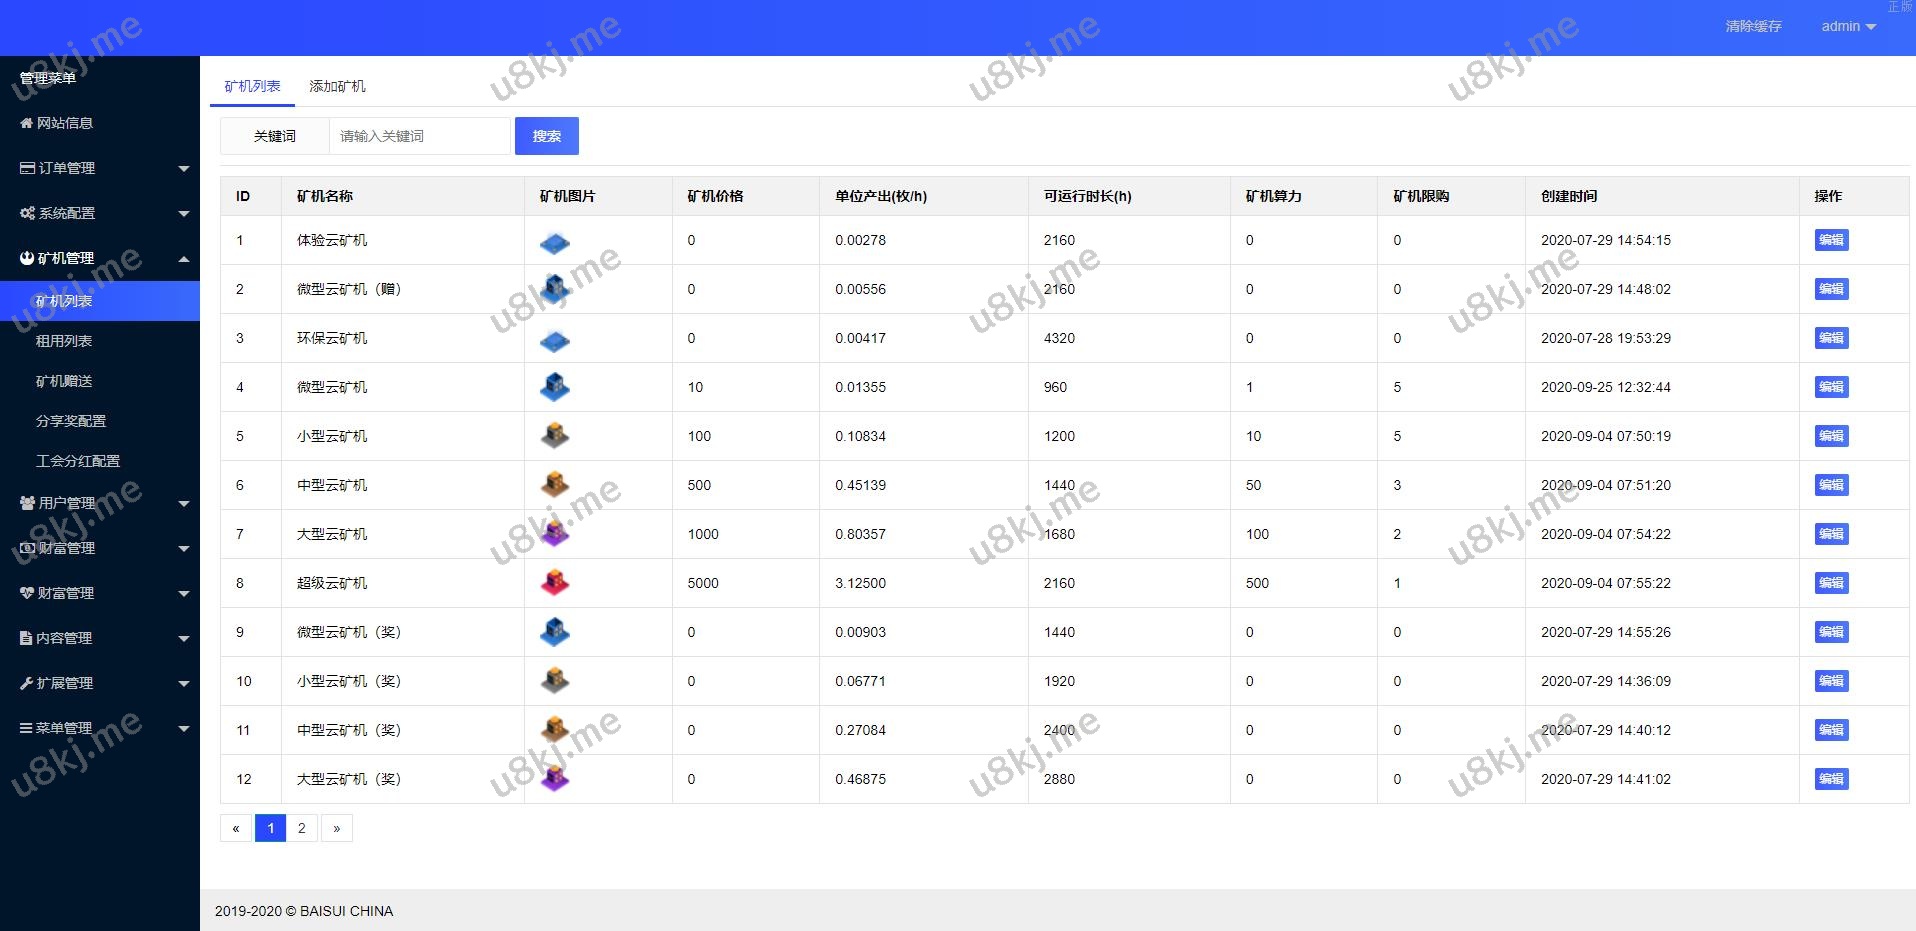
Task: Go to page 2 of results
Action: [x=302, y=828]
